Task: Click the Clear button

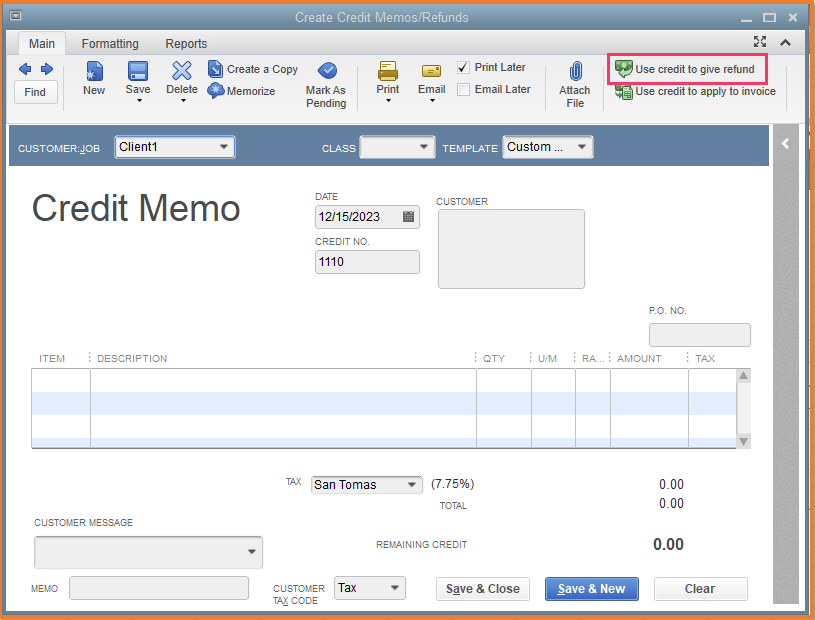Action: click(700, 589)
